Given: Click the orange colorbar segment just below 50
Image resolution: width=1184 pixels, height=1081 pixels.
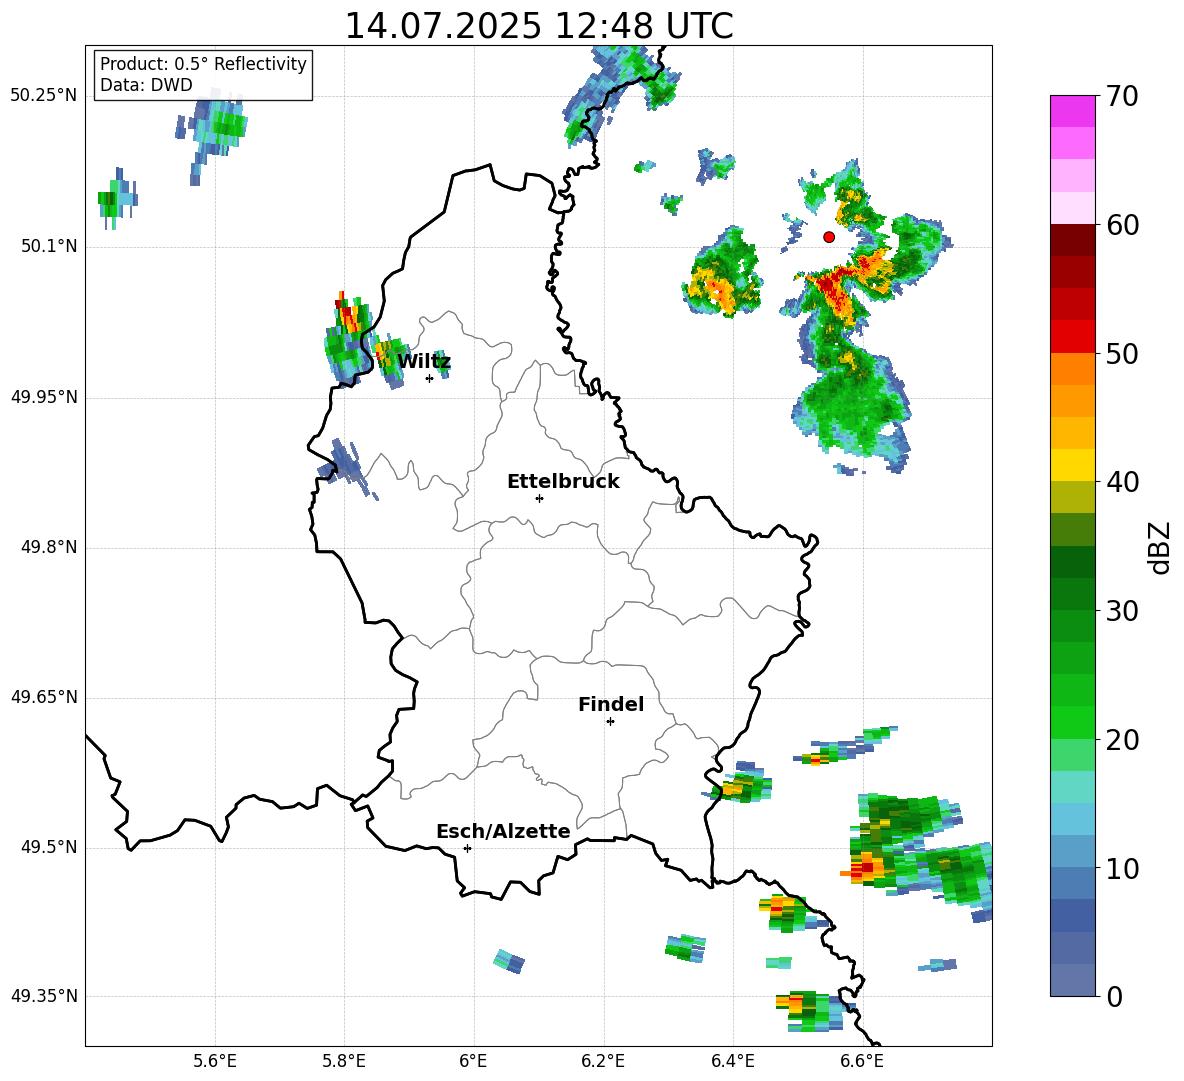Looking at the screenshot, I should pyautogui.click(x=1072, y=368).
